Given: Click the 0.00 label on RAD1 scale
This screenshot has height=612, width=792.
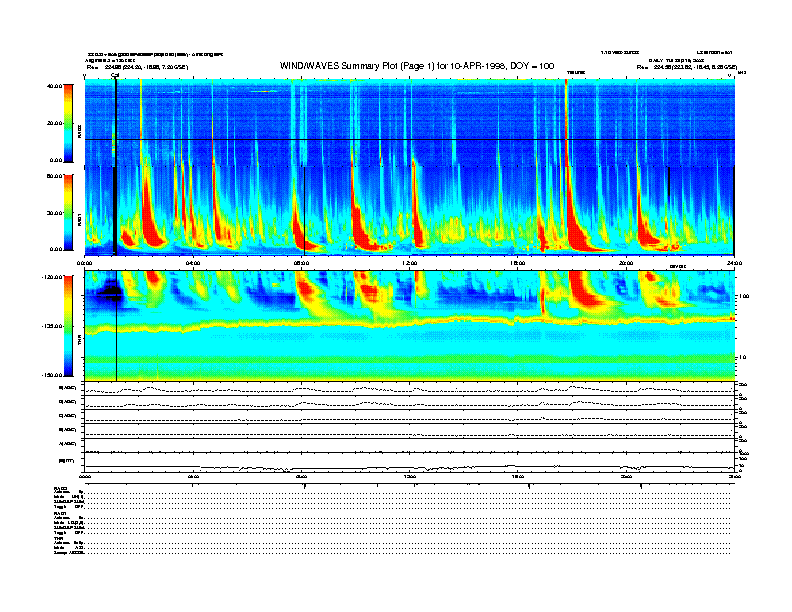Looking at the screenshot, I should [x=55, y=249].
